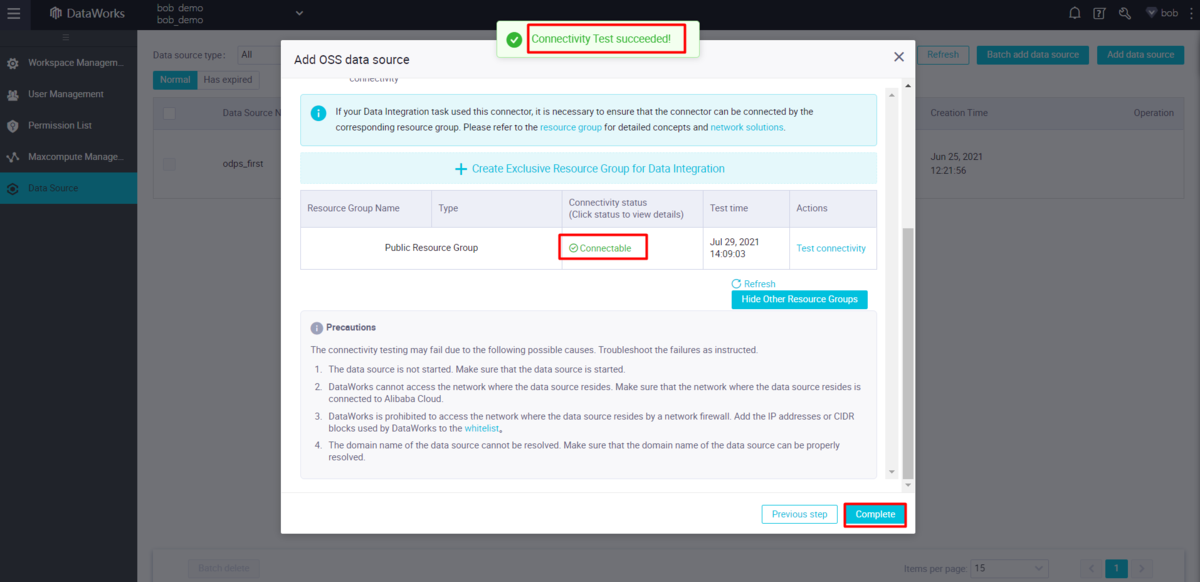Click the success check icon in toast

point(514,40)
